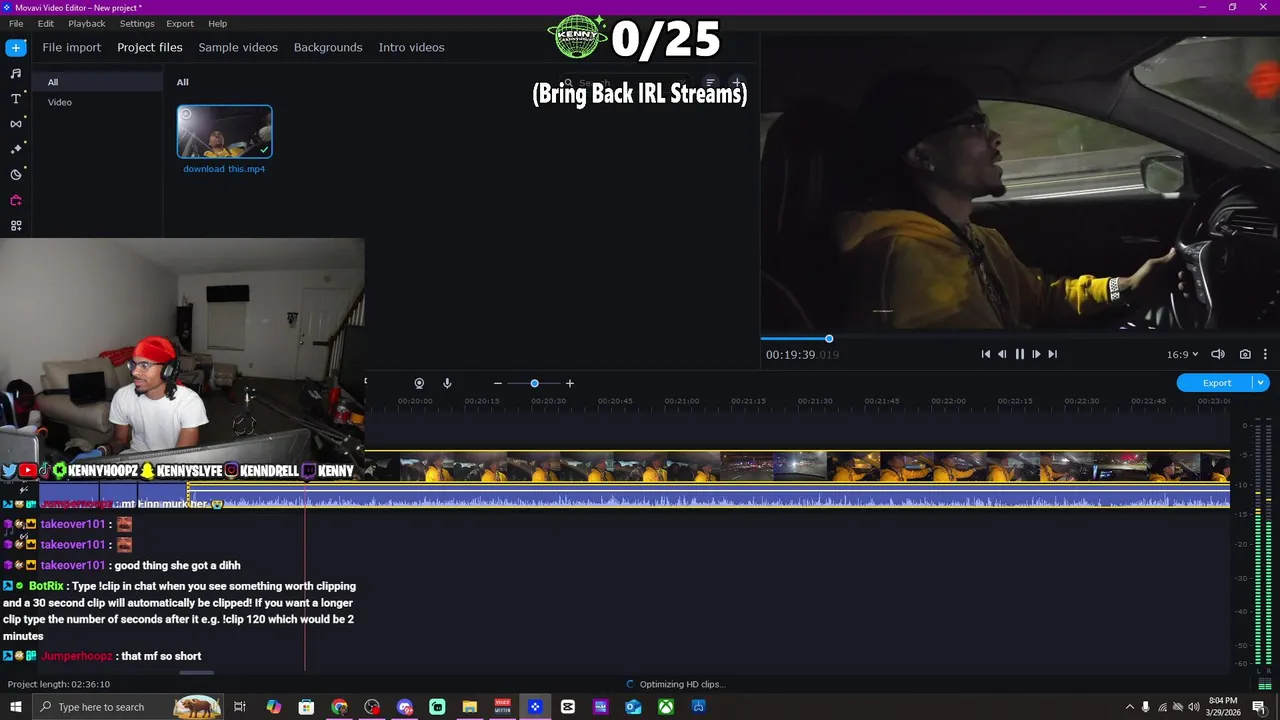The width and height of the screenshot is (1280, 720).
Task: Open the 16:9 aspect ratio dropdown
Action: [1182, 354]
